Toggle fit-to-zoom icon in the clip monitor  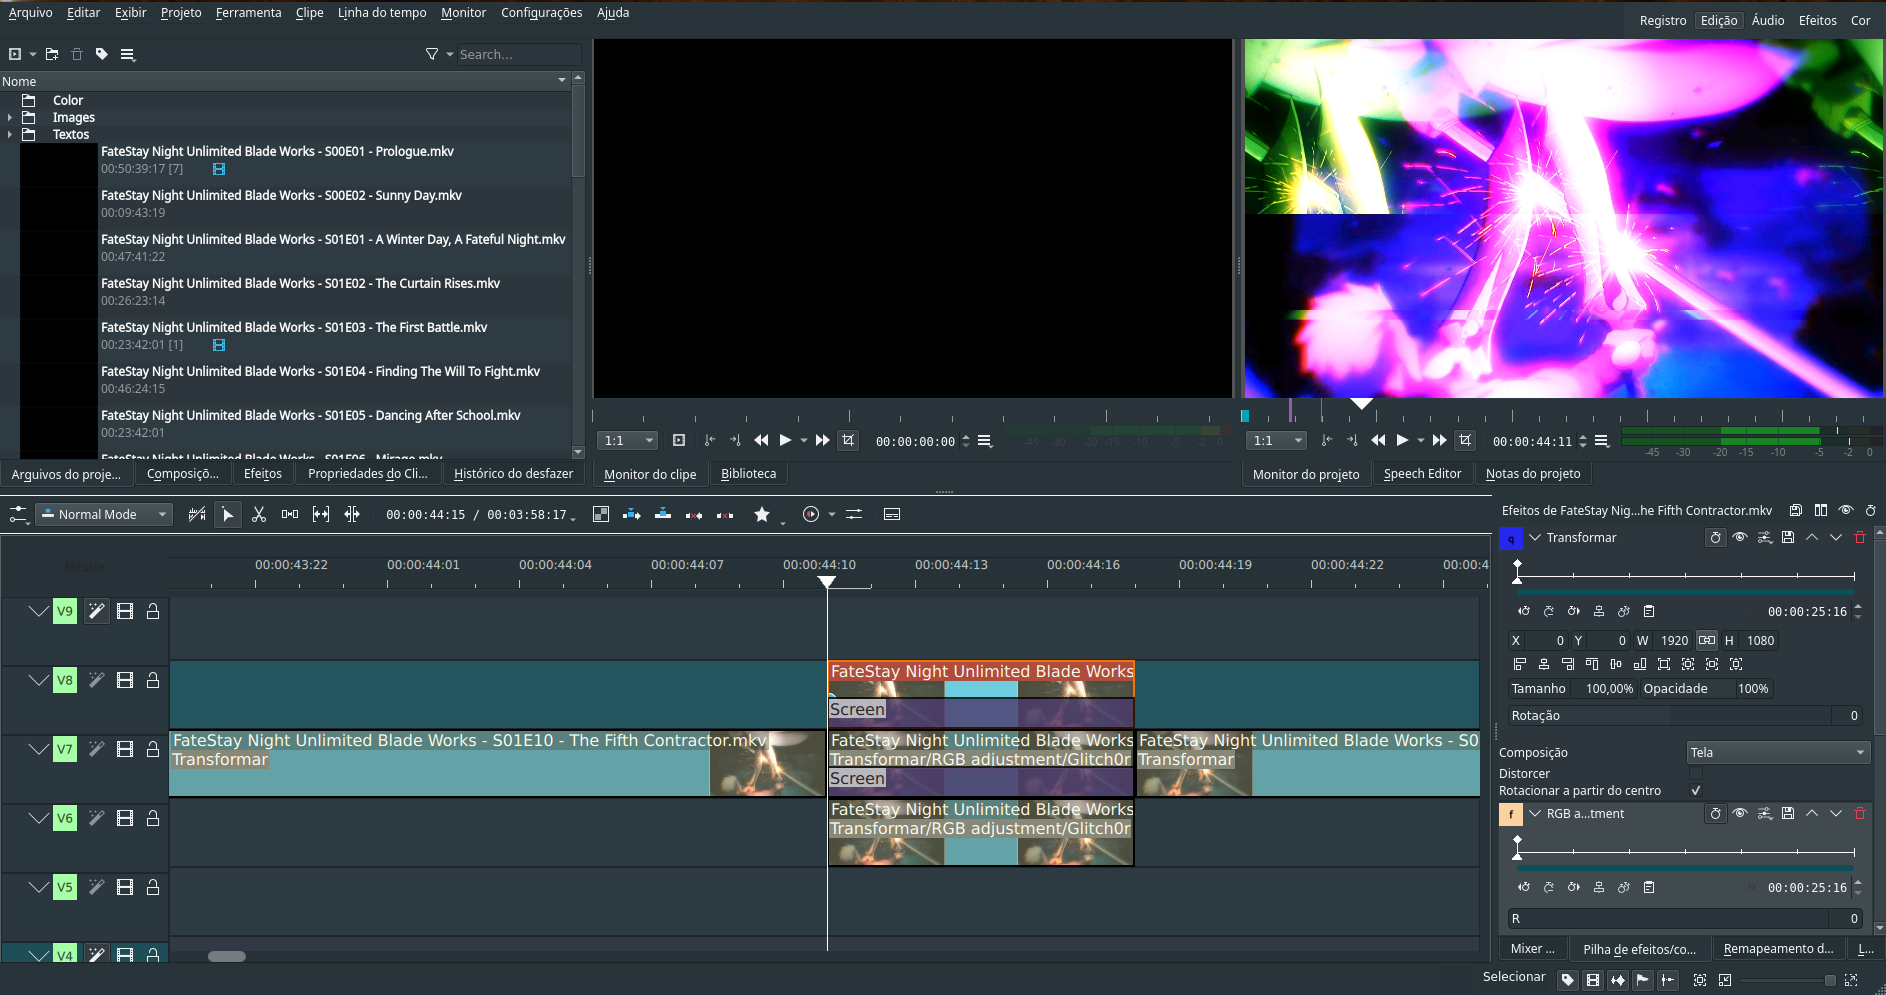[x=679, y=440]
